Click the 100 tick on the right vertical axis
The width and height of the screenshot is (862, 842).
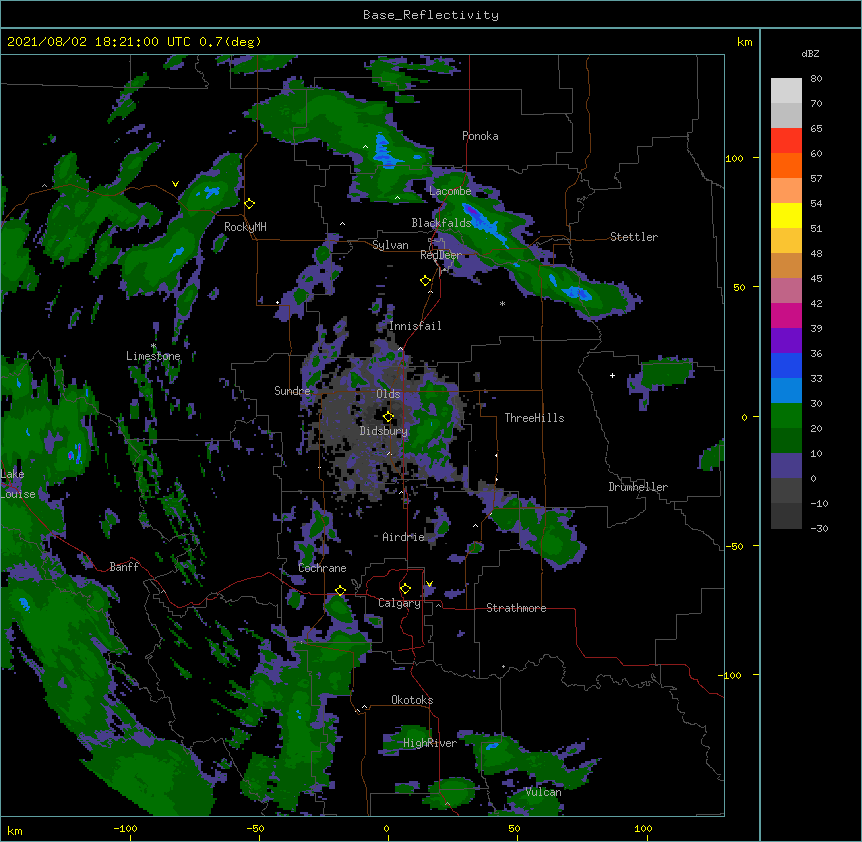734,158
